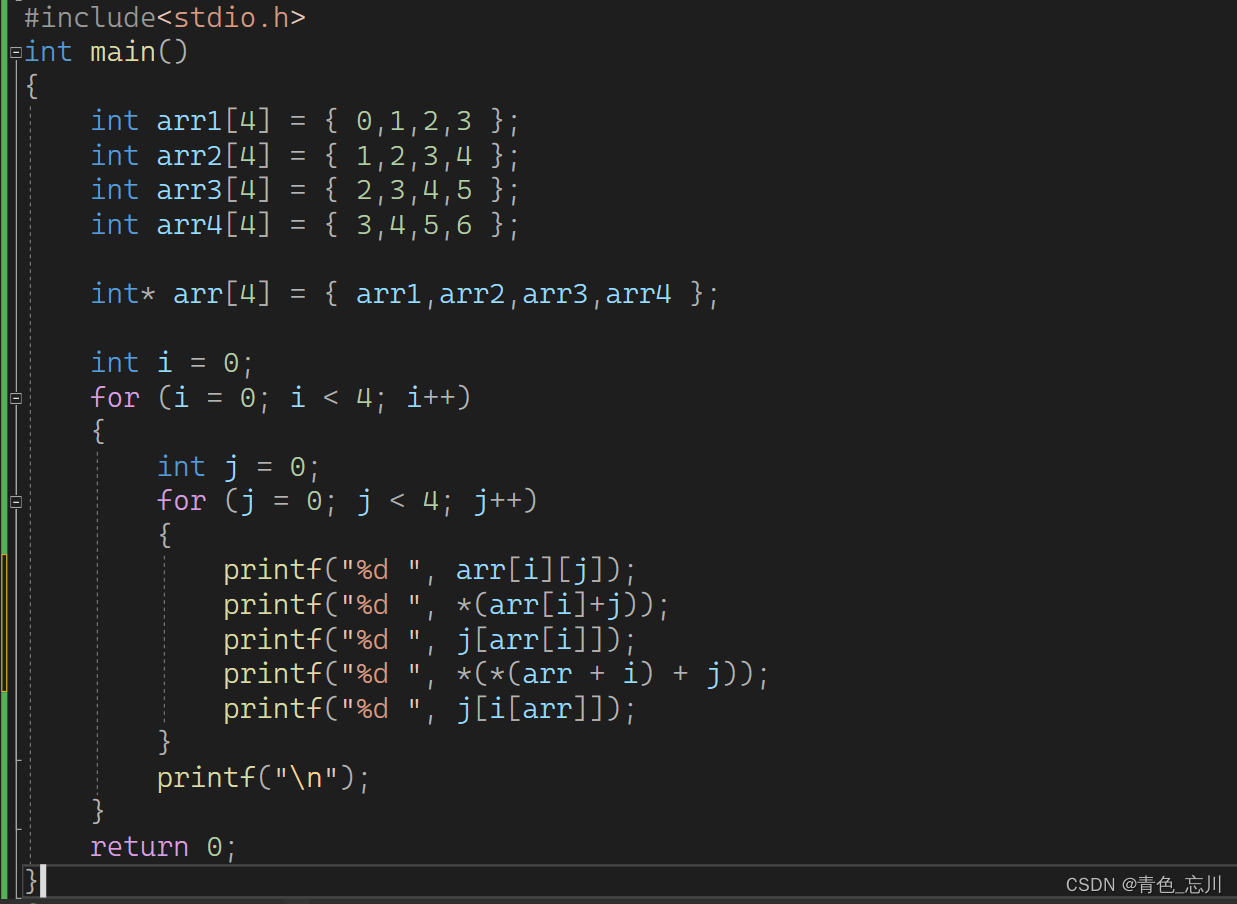Click the 'return 0;' line
The width and height of the screenshot is (1237, 904).
164,846
